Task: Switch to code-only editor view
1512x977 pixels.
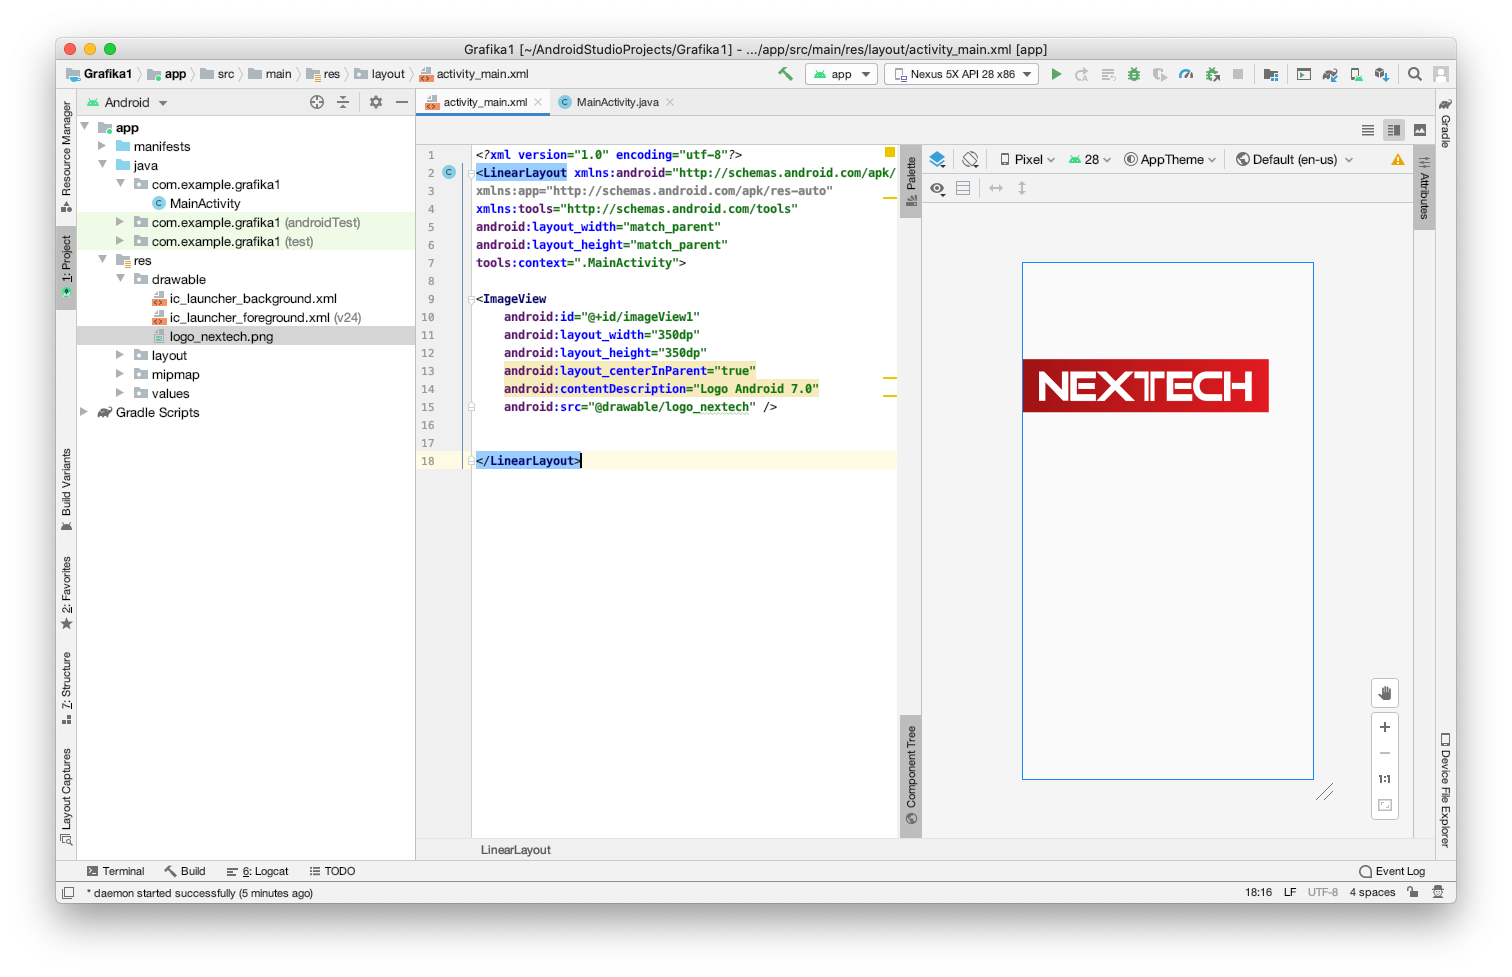Action: click(x=1368, y=130)
